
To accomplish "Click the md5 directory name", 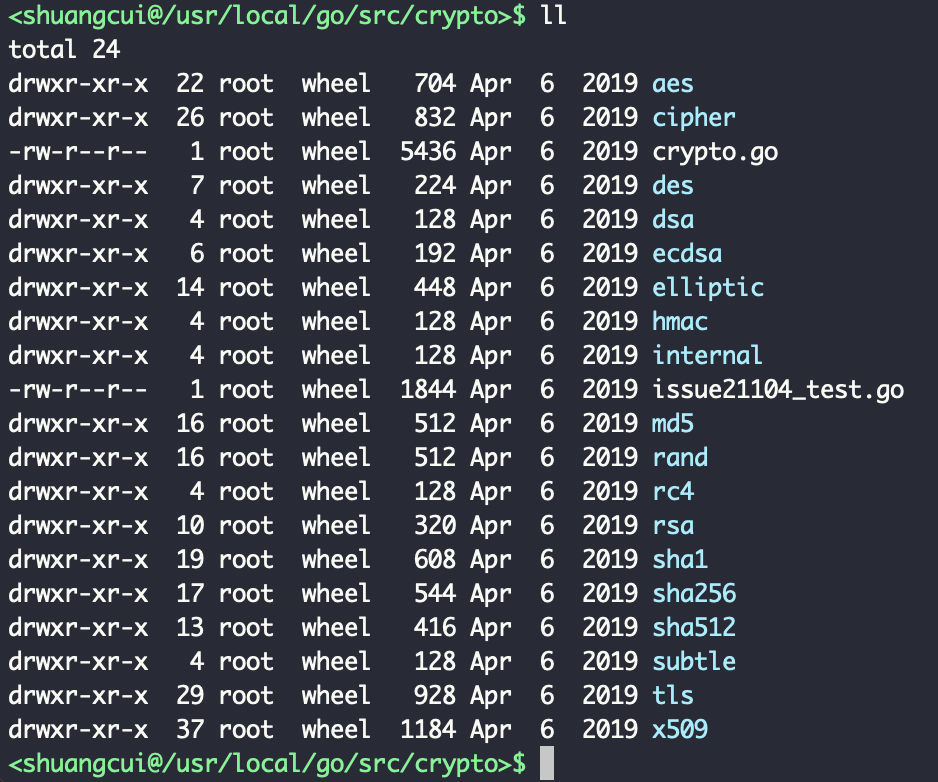I will [x=672, y=424].
